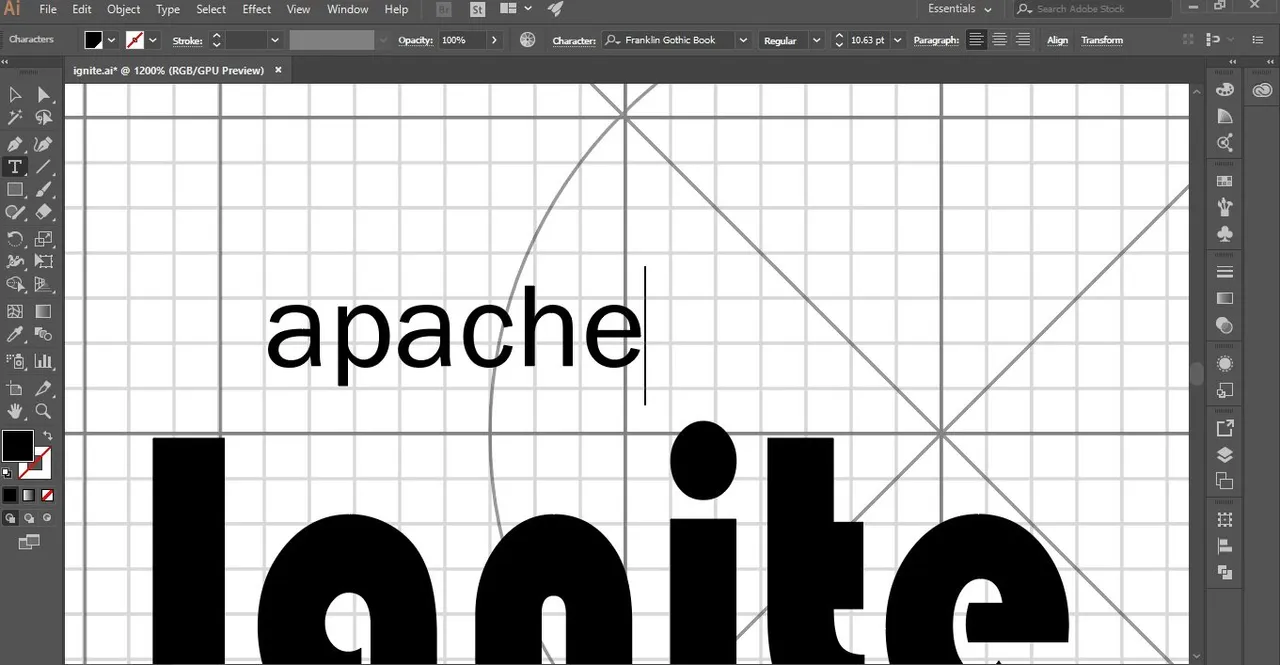Select the Pen tool

15,144
